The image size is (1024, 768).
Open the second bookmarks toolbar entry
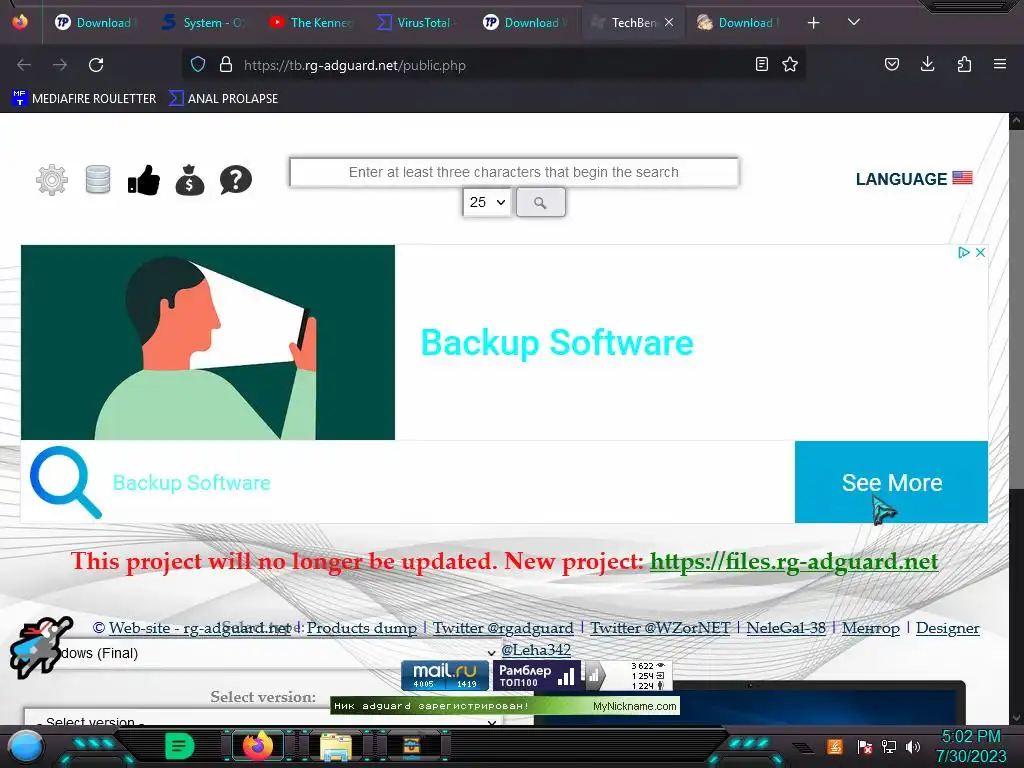223,99
